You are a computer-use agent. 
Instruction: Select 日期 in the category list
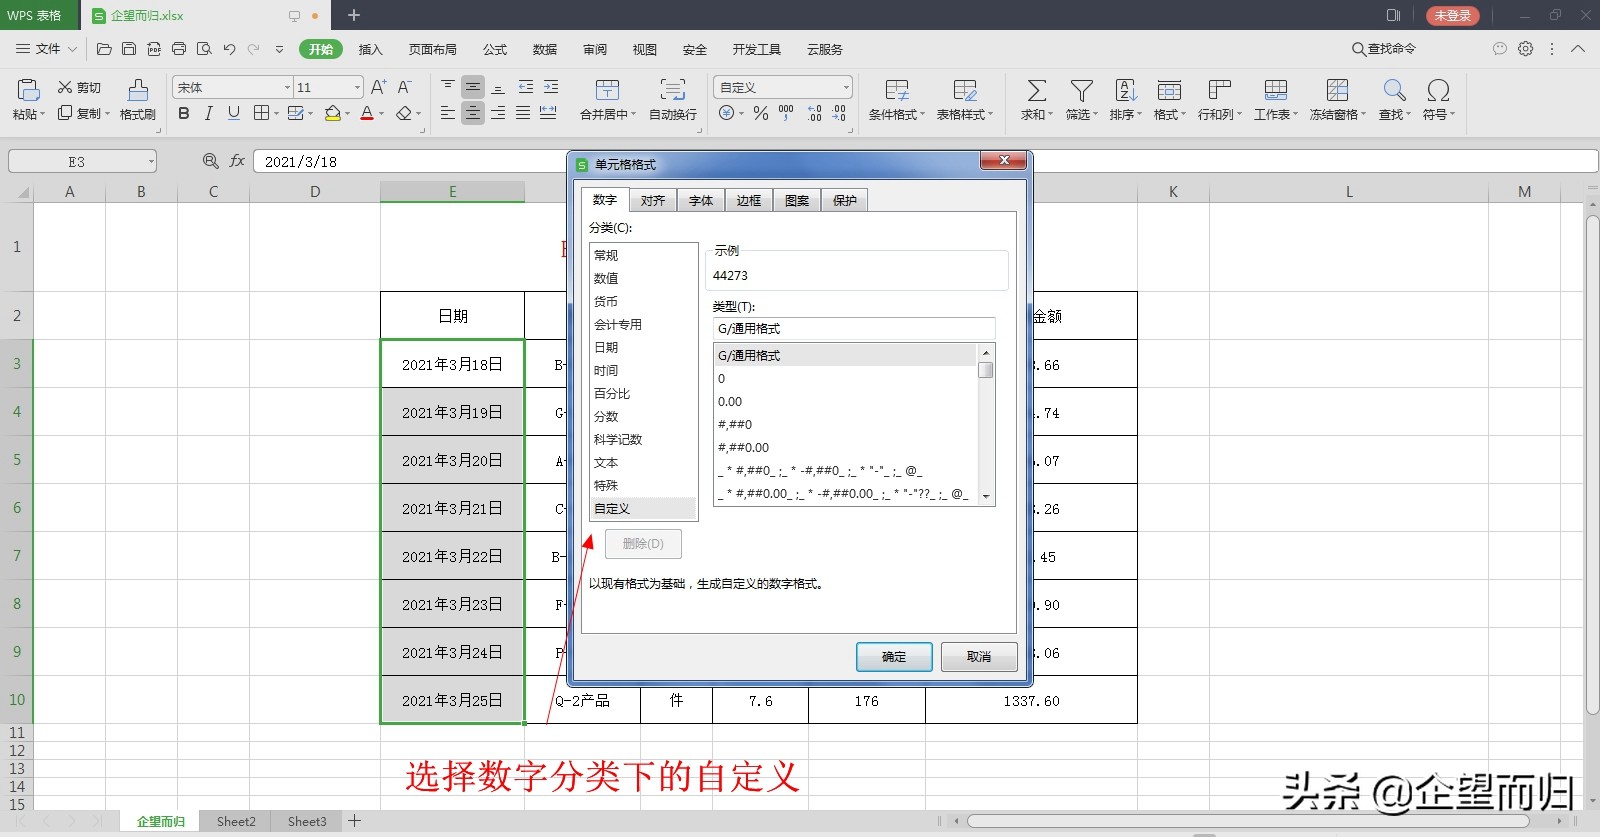(x=643, y=347)
